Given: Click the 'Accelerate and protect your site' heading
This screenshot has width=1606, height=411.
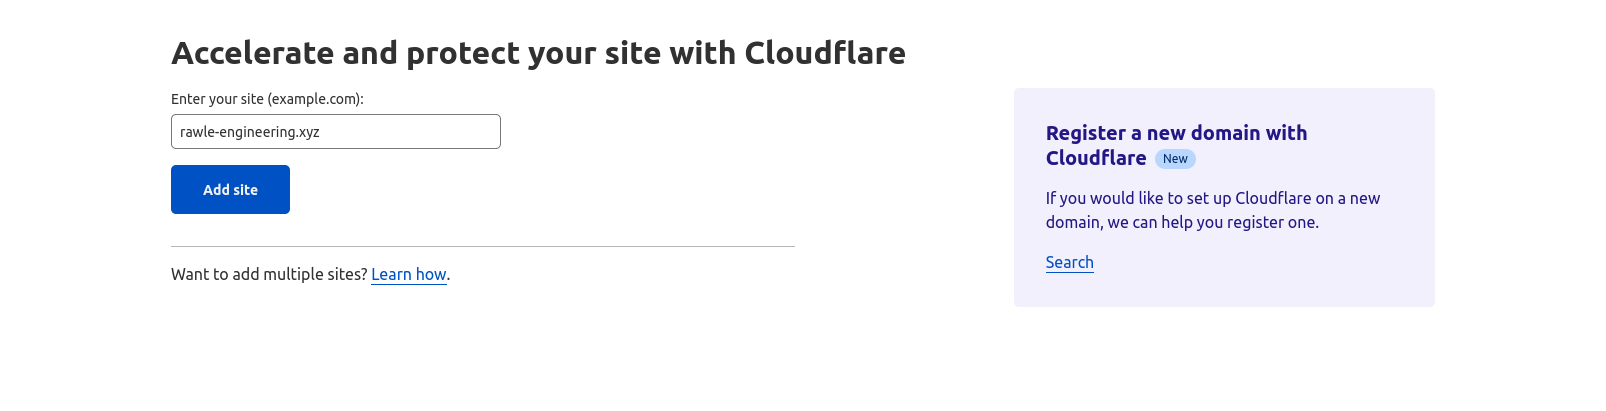Looking at the screenshot, I should (x=538, y=52).
